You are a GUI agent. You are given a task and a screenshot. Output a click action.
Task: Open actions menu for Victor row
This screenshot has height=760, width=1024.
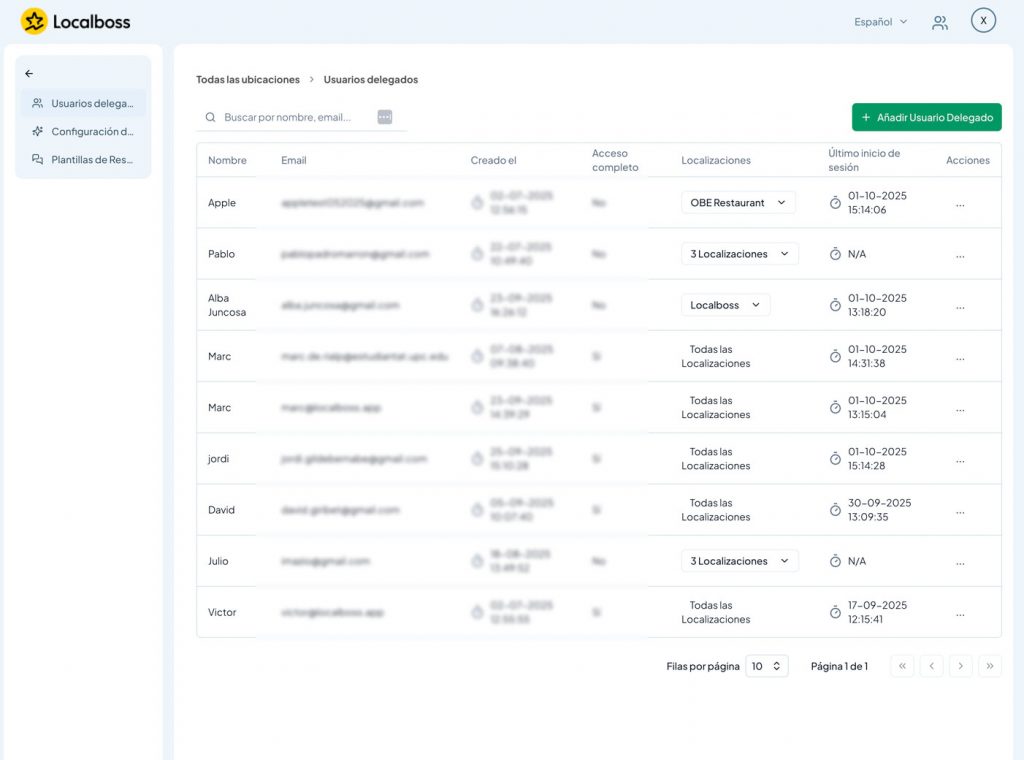click(x=960, y=613)
